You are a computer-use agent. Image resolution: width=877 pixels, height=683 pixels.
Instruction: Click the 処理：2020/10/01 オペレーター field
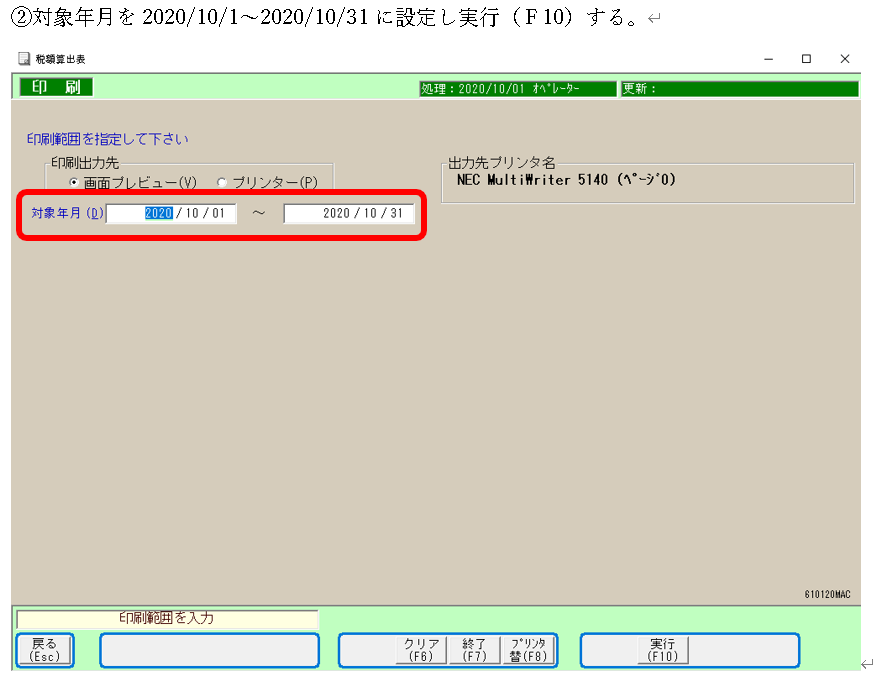coord(518,89)
